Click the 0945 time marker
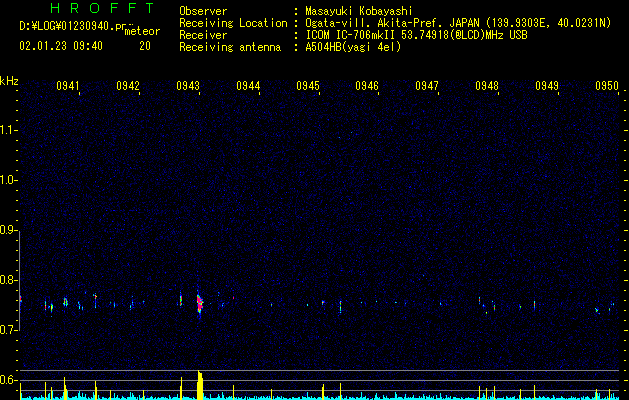 [308, 86]
